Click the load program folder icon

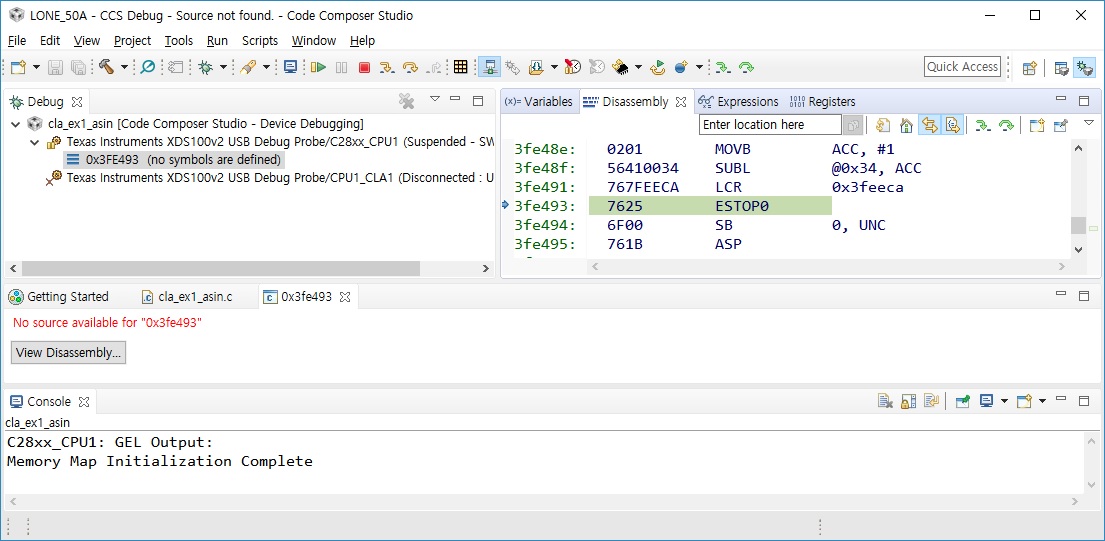point(536,67)
